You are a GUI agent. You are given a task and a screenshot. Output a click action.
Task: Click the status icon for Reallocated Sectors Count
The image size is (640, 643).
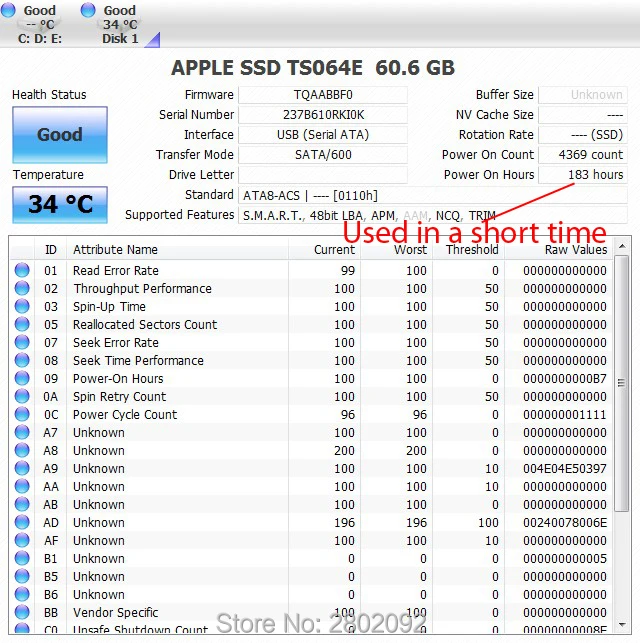pos(22,324)
